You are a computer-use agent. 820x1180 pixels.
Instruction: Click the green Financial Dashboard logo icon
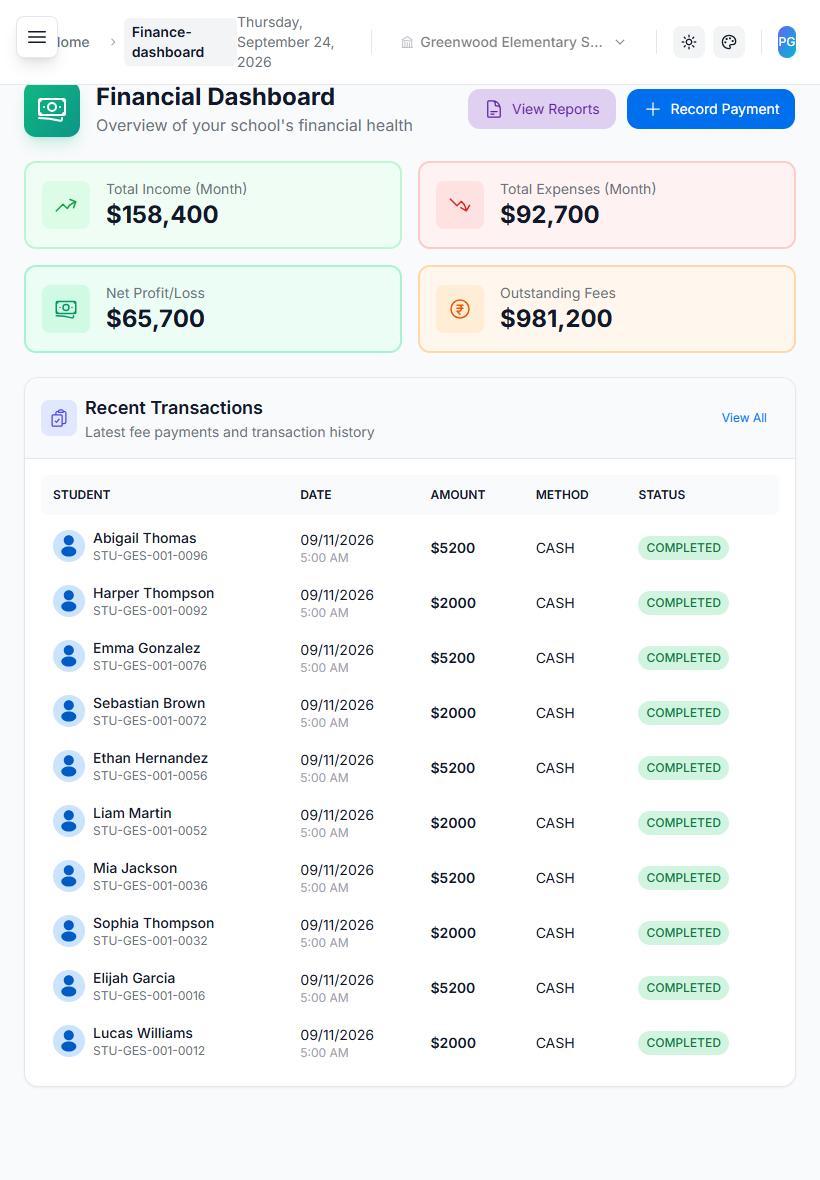52,109
